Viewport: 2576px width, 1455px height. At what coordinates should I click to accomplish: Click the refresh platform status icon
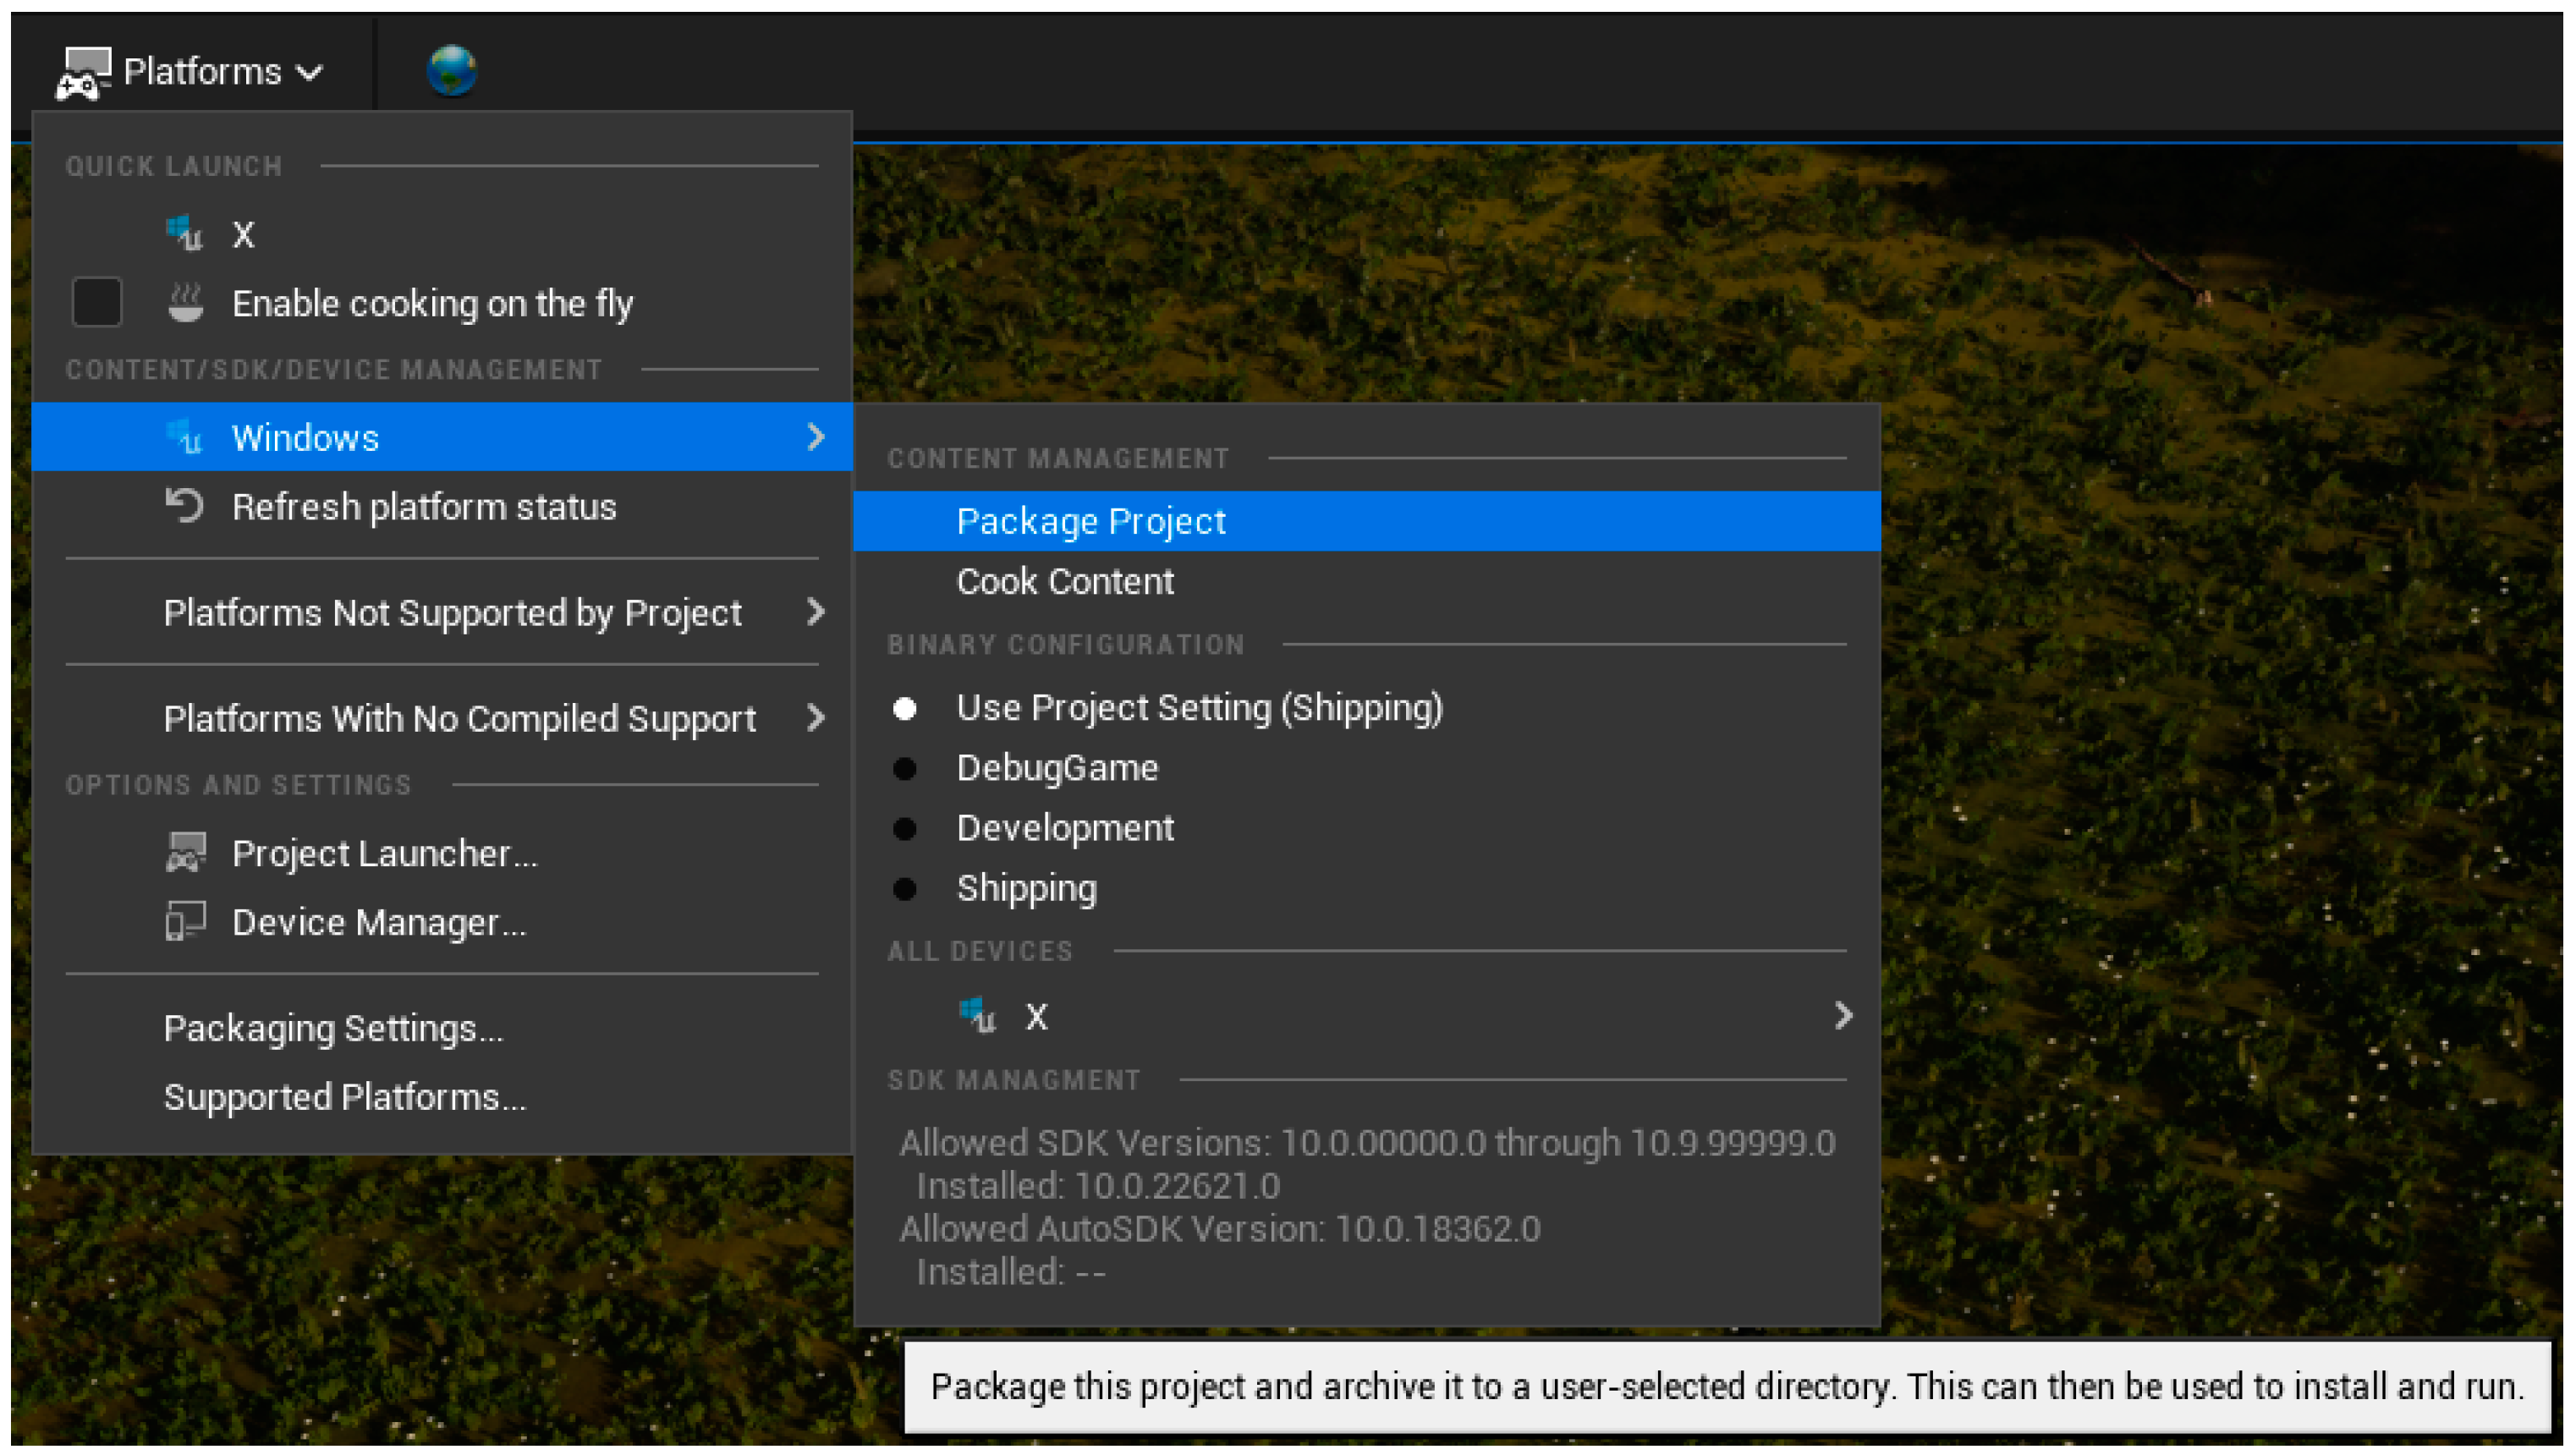tap(184, 506)
